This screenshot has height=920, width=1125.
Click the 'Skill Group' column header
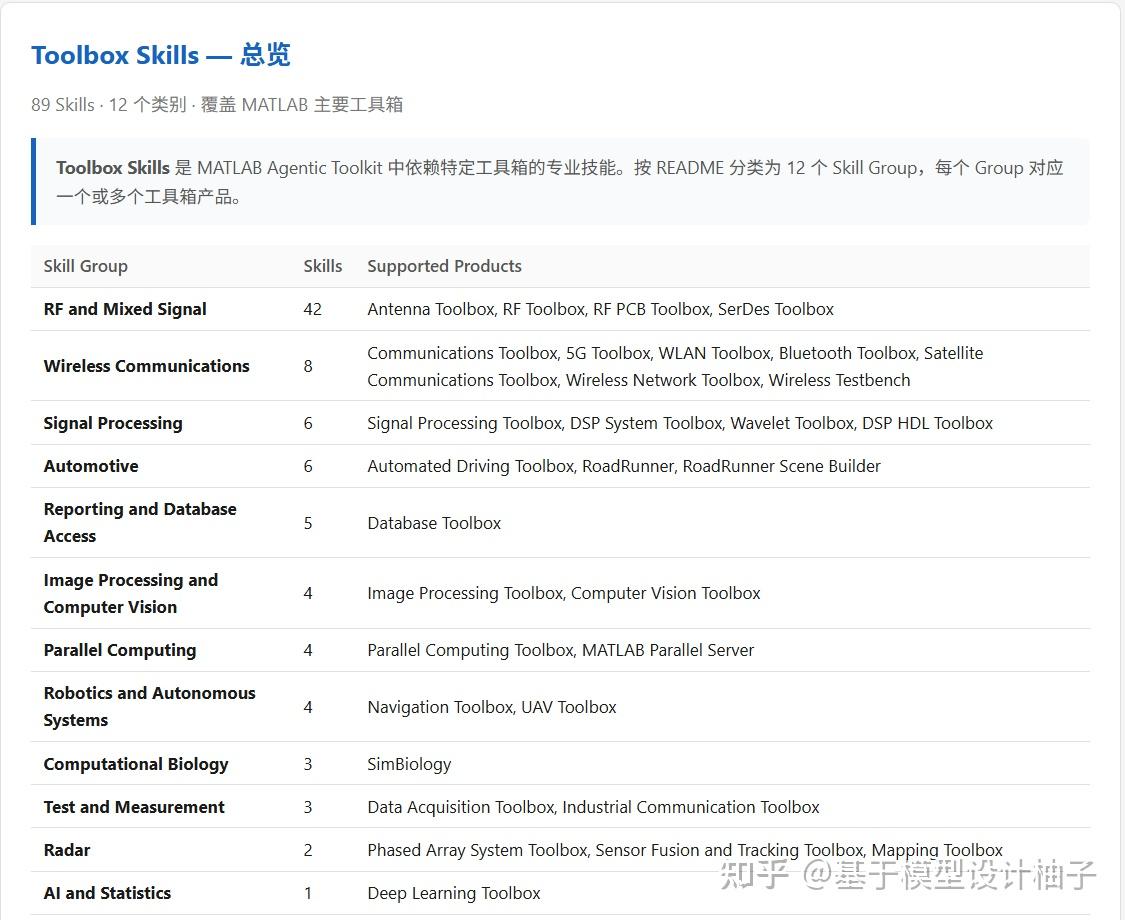[85, 266]
